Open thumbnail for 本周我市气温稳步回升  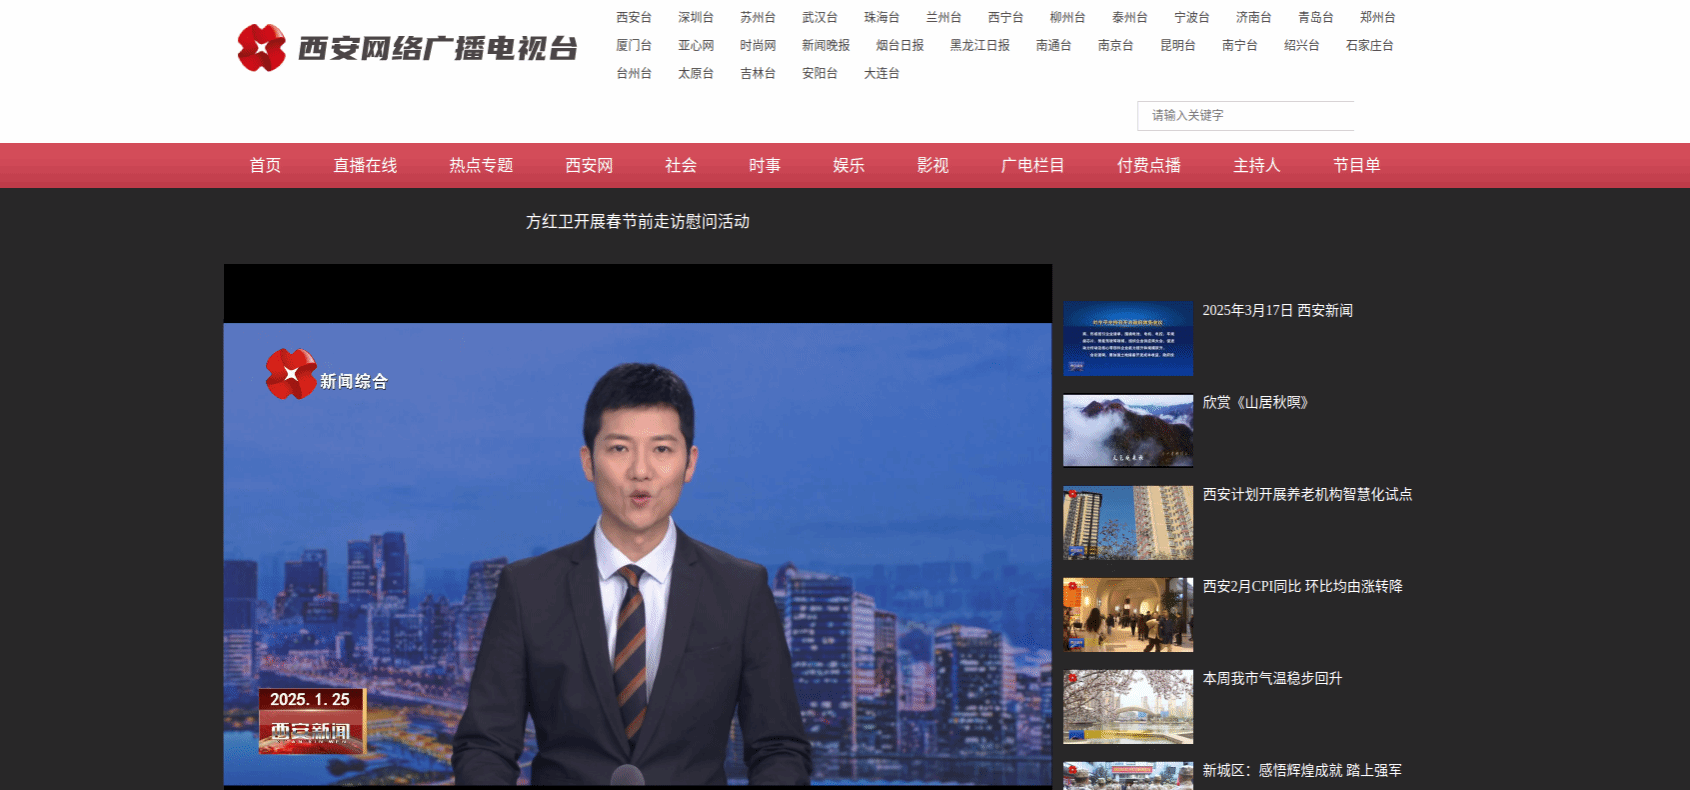(1128, 707)
